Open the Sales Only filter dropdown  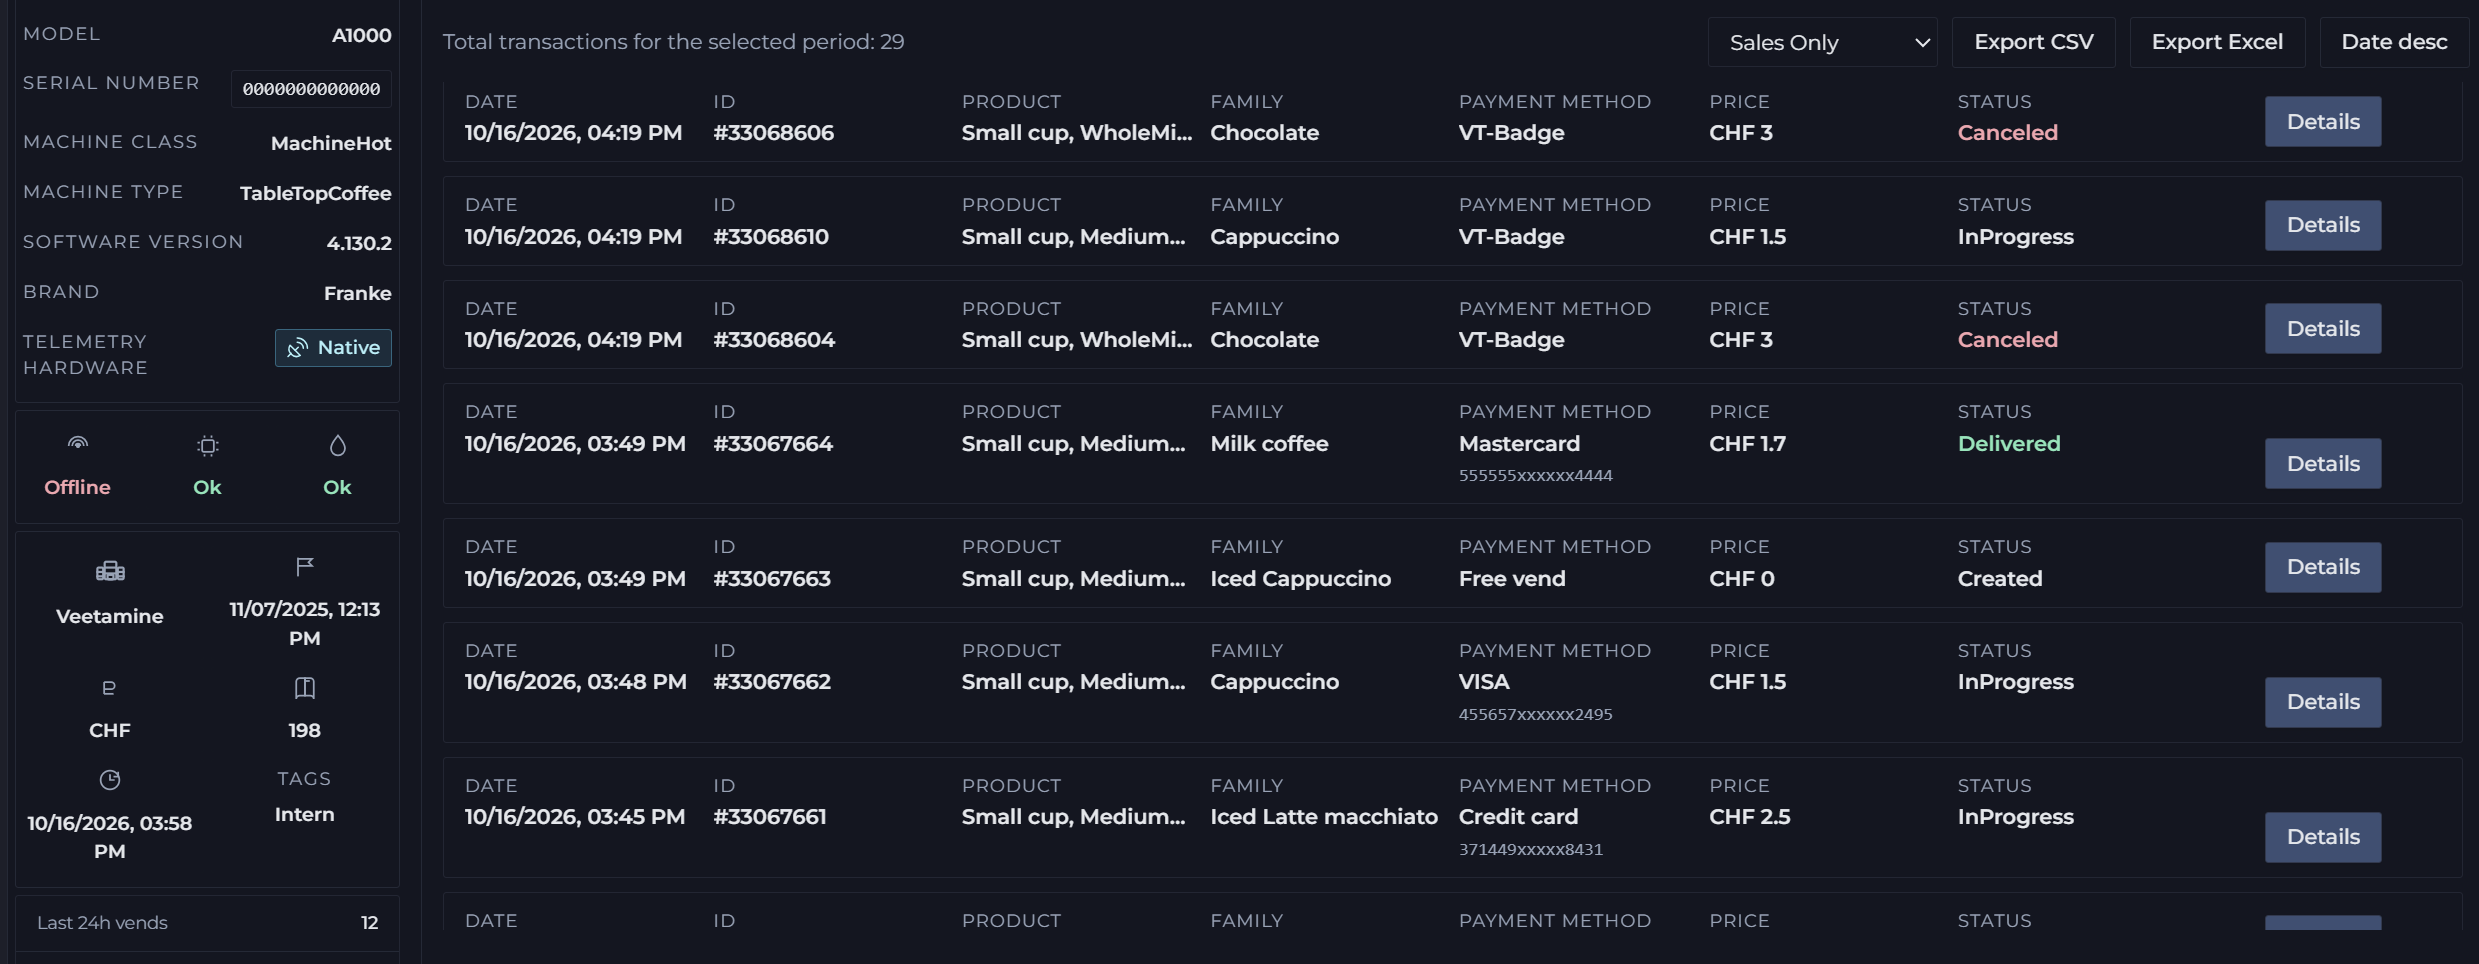click(x=1822, y=42)
